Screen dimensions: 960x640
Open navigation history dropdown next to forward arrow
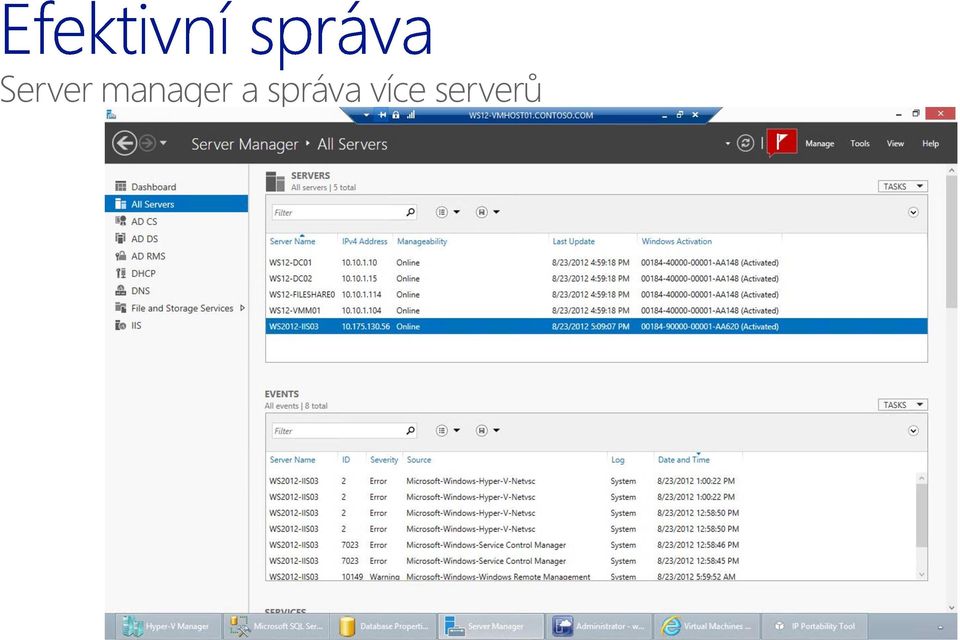pos(163,143)
